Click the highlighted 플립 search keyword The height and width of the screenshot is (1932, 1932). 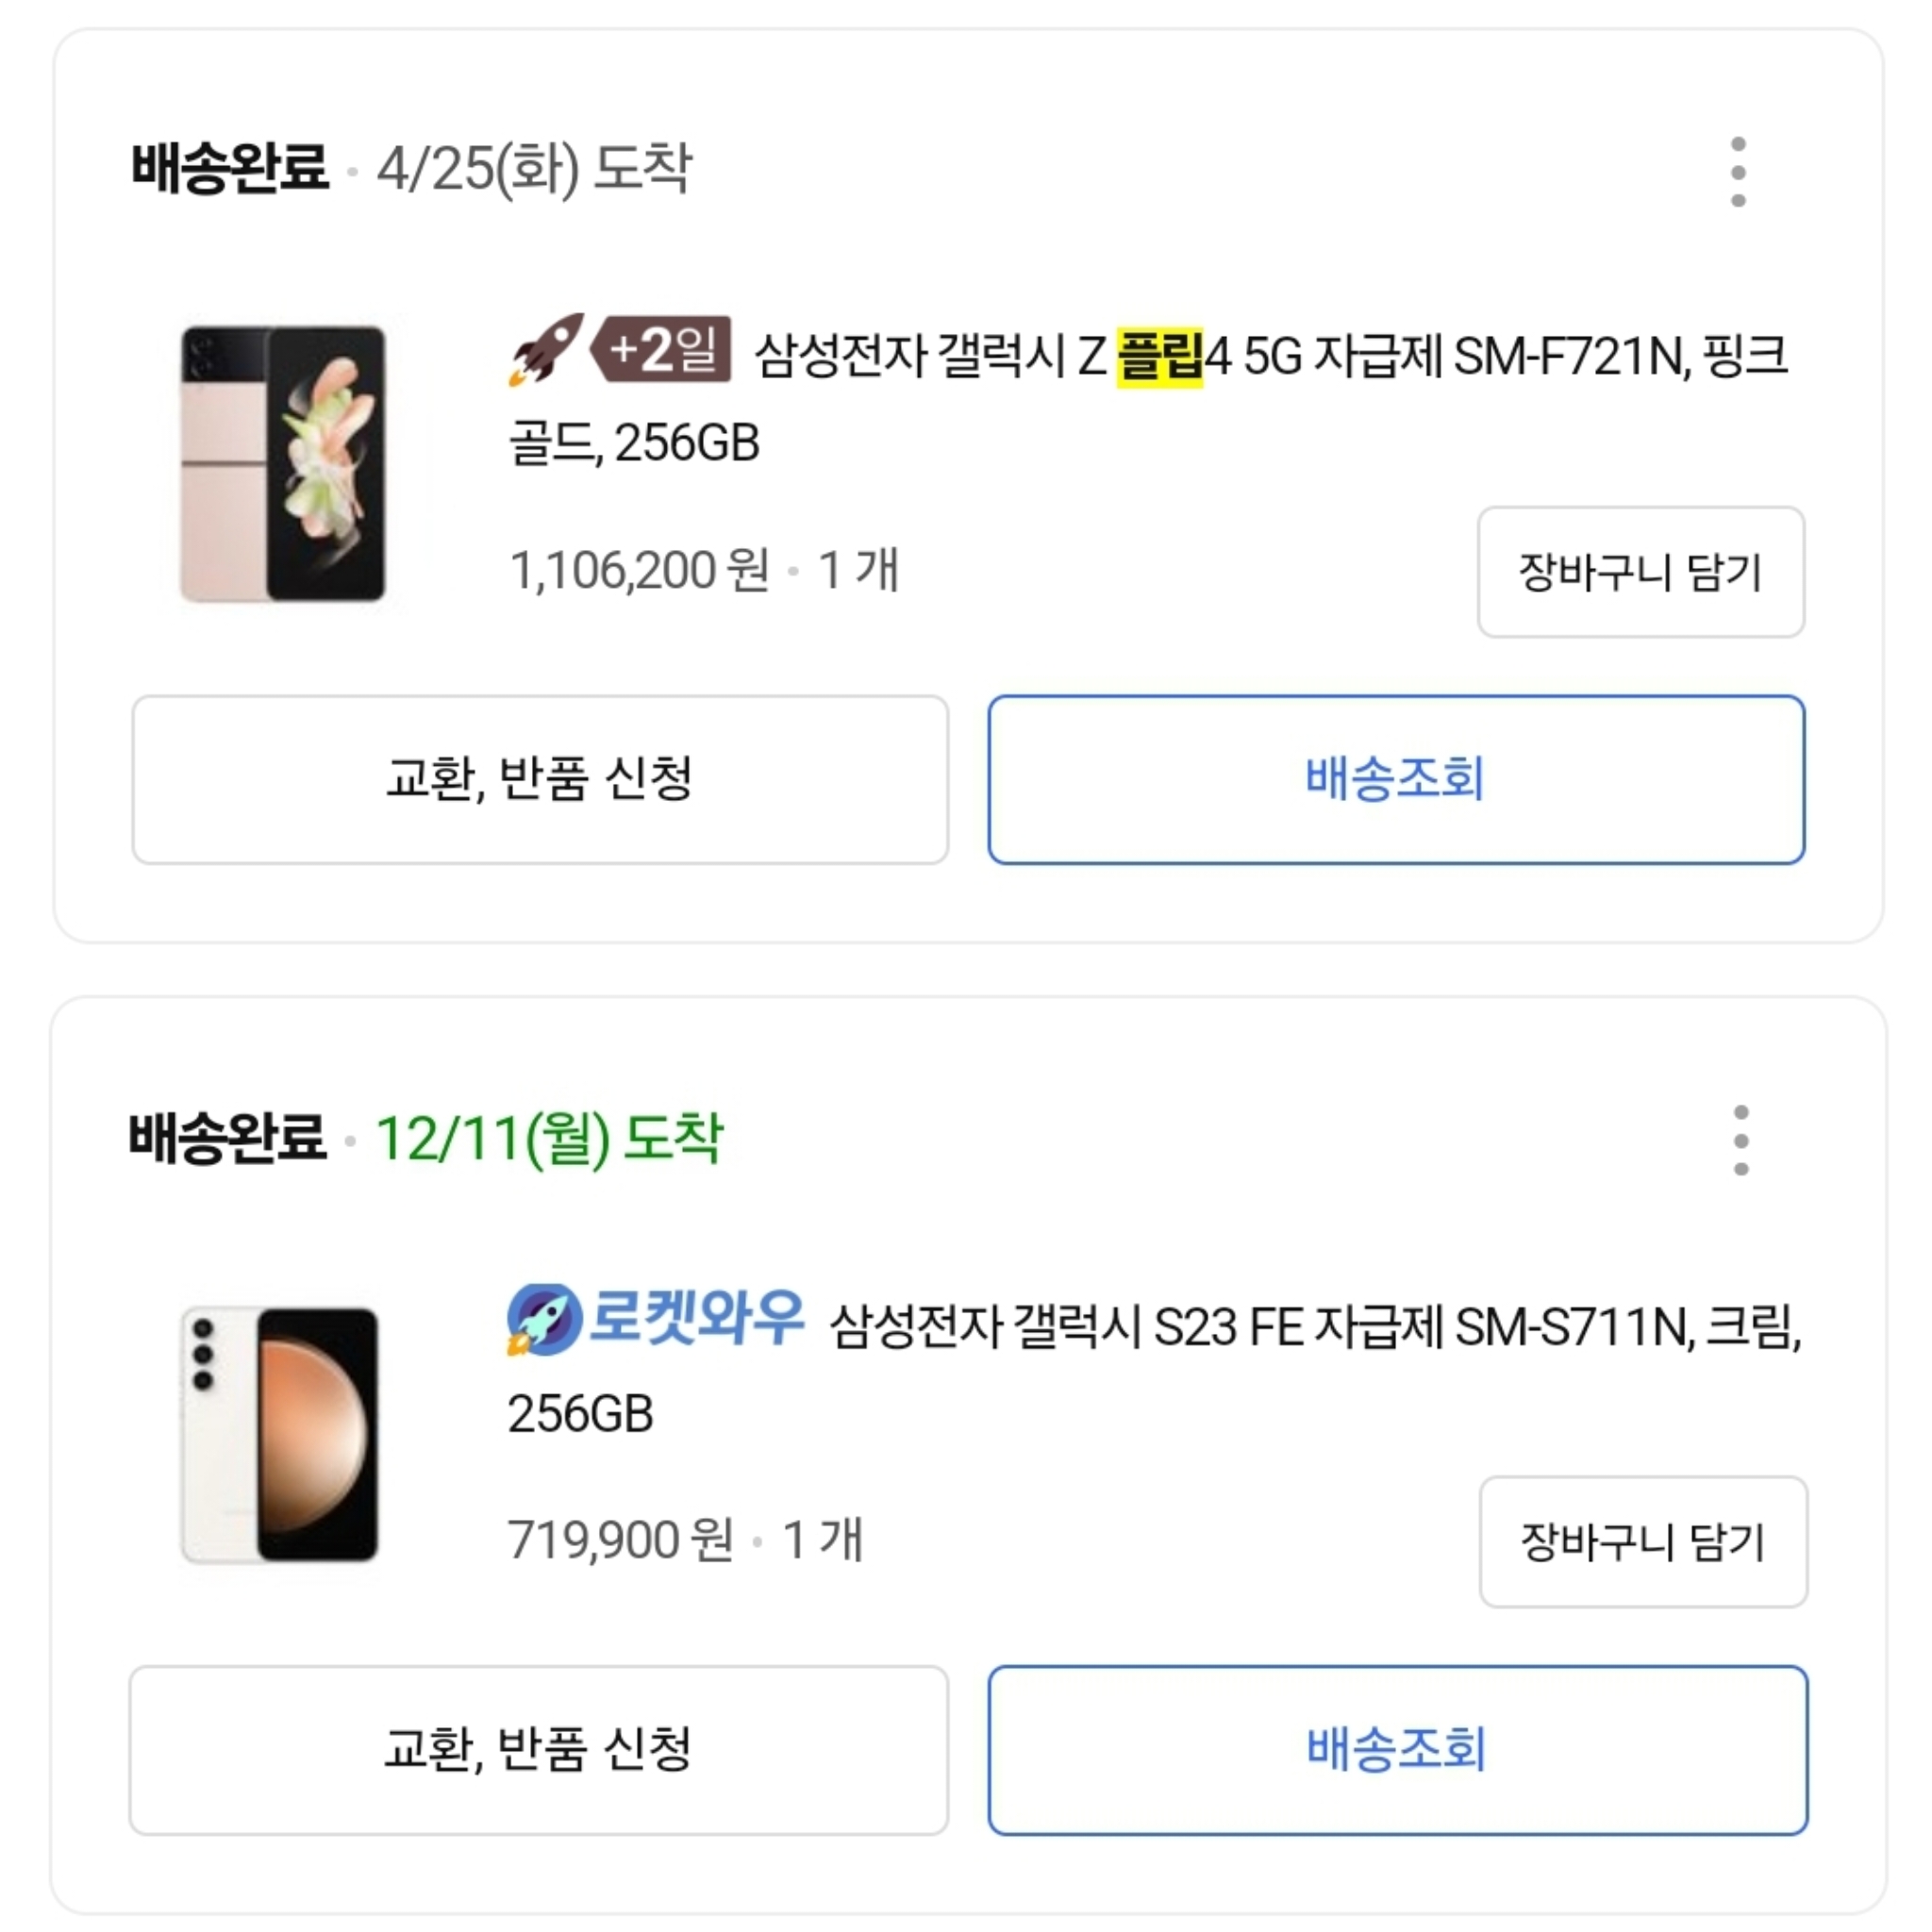pyautogui.click(x=1159, y=356)
